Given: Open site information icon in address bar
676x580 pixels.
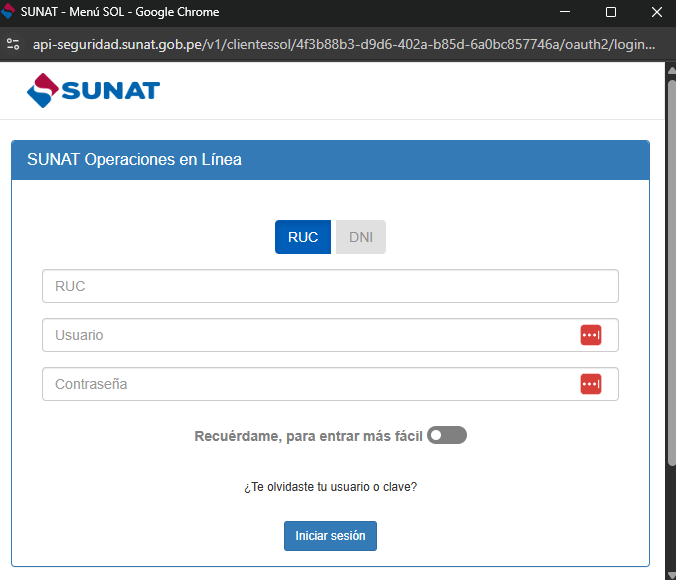Looking at the screenshot, I should (x=13, y=44).
